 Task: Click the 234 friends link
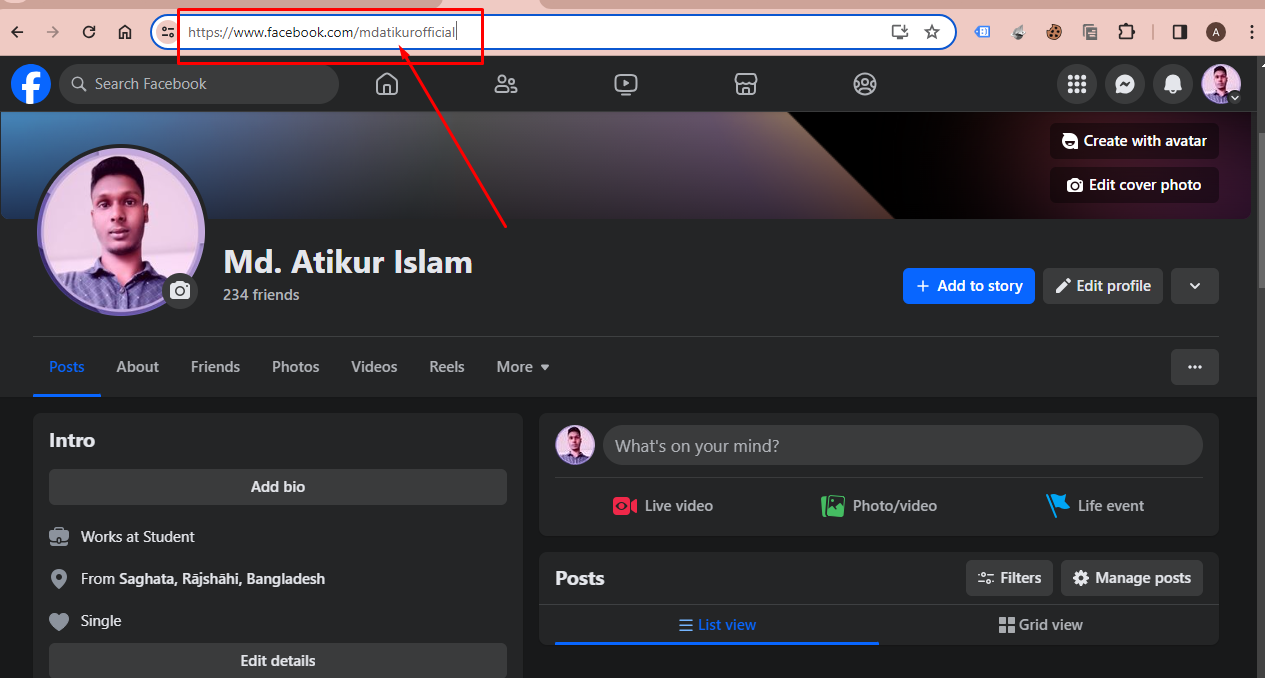261,295
